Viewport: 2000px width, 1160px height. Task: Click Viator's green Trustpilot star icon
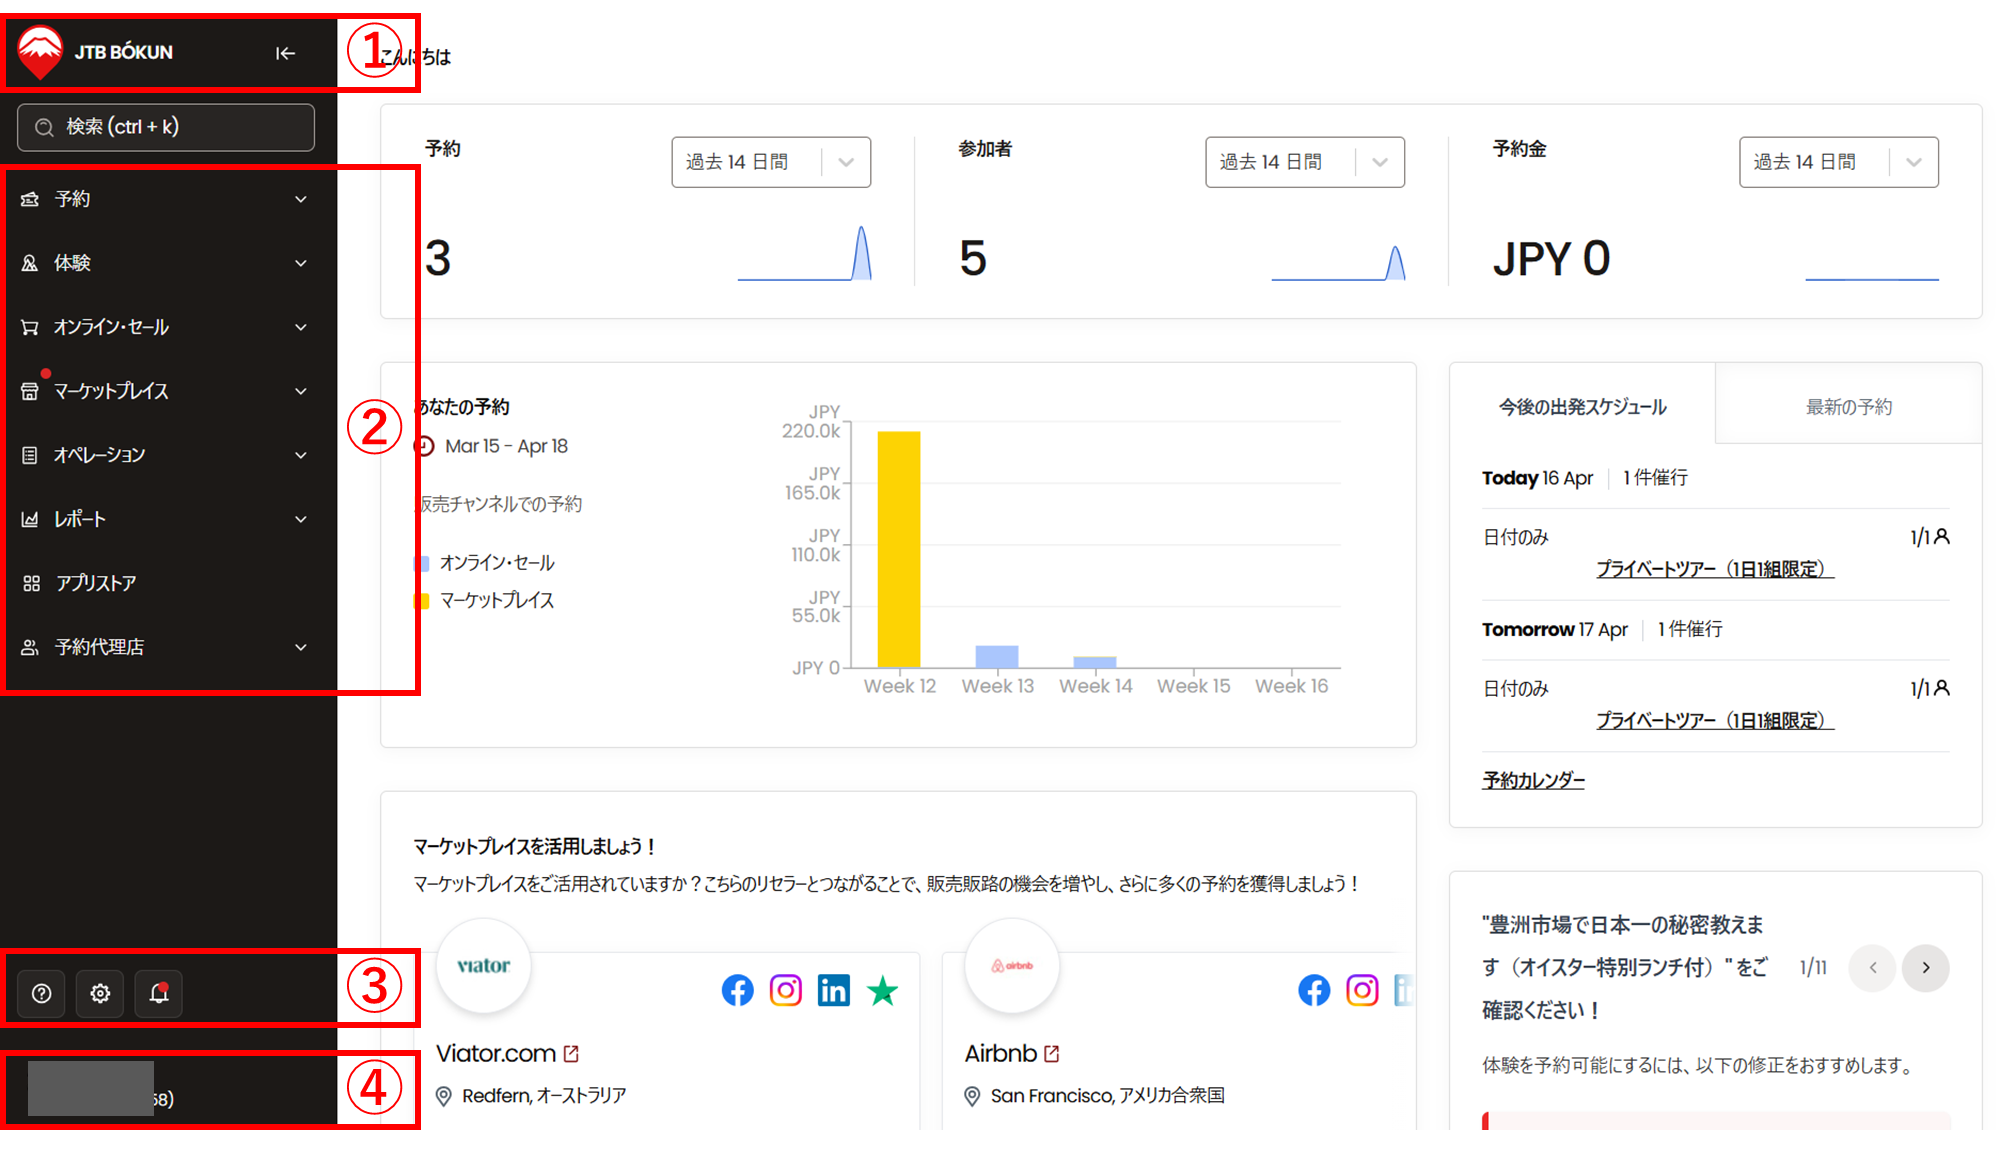click(882, 990)
